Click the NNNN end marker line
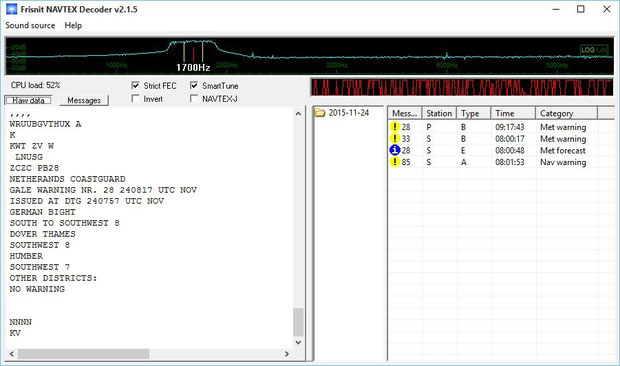The height and width of the screenshot is (366, 620). [x=21, y=322]
